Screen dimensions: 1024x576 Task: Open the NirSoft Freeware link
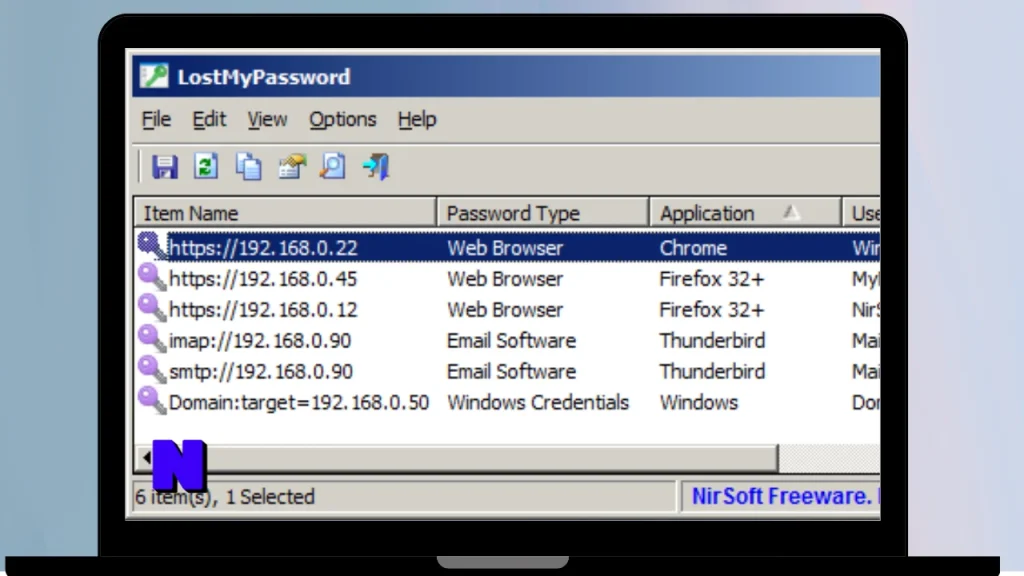point(782,496)
